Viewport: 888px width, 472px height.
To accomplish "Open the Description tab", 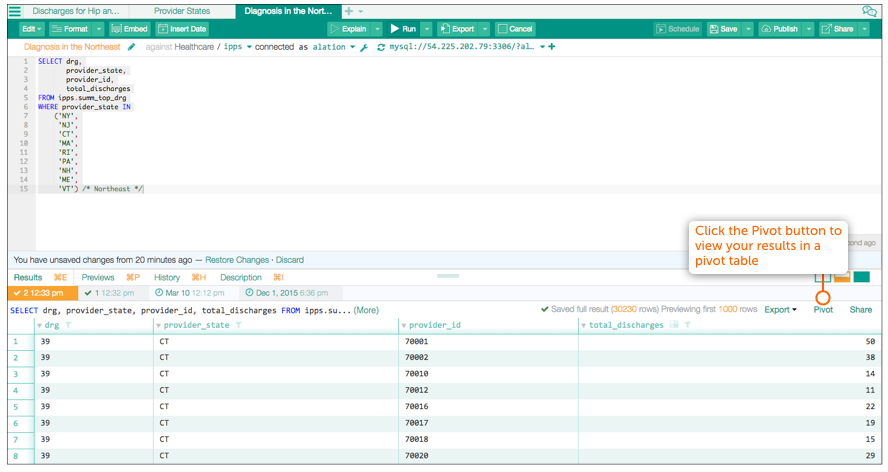I will pos(241,278).
